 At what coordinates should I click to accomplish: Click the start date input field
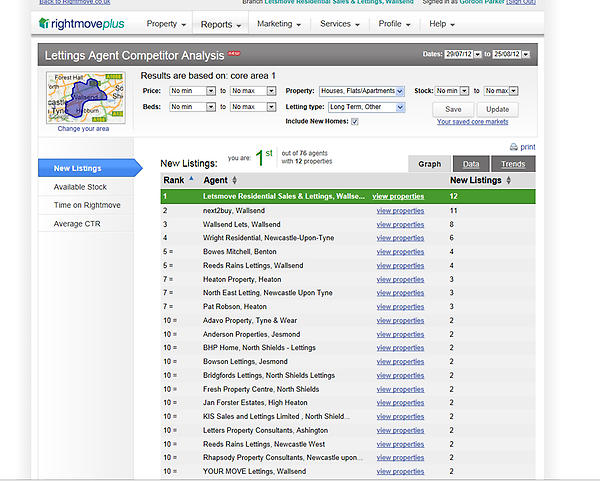coord(459,54)
